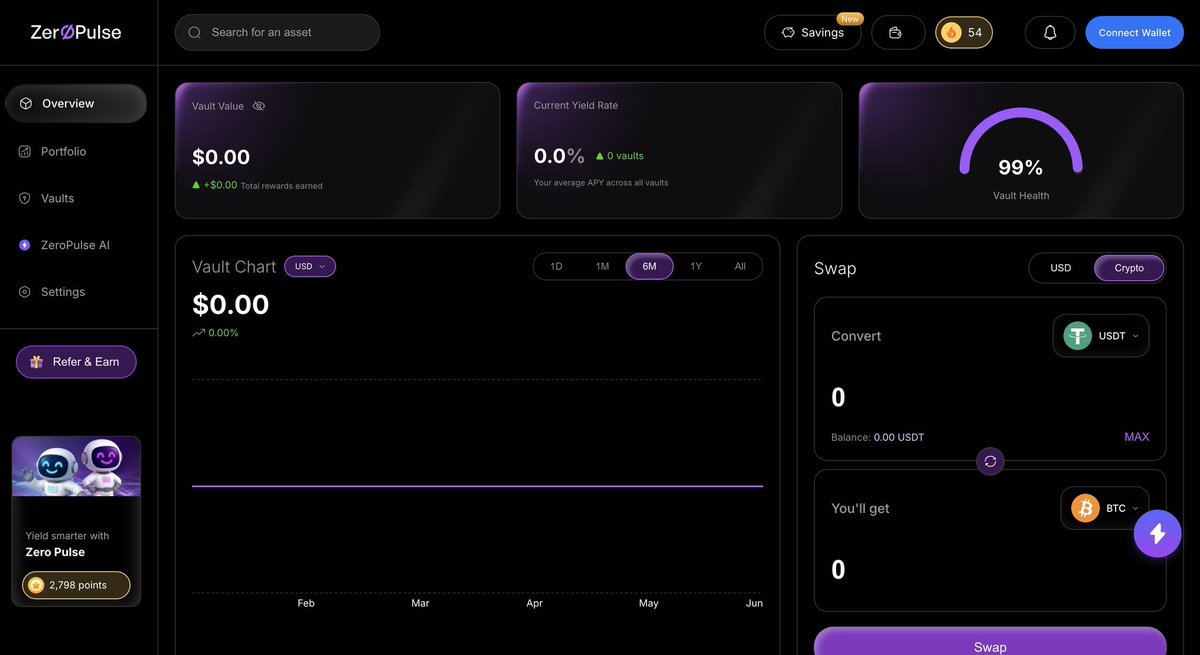Switch the Swap panel to USD mode
1200x655 pixels.
(x=1060, y=267)
